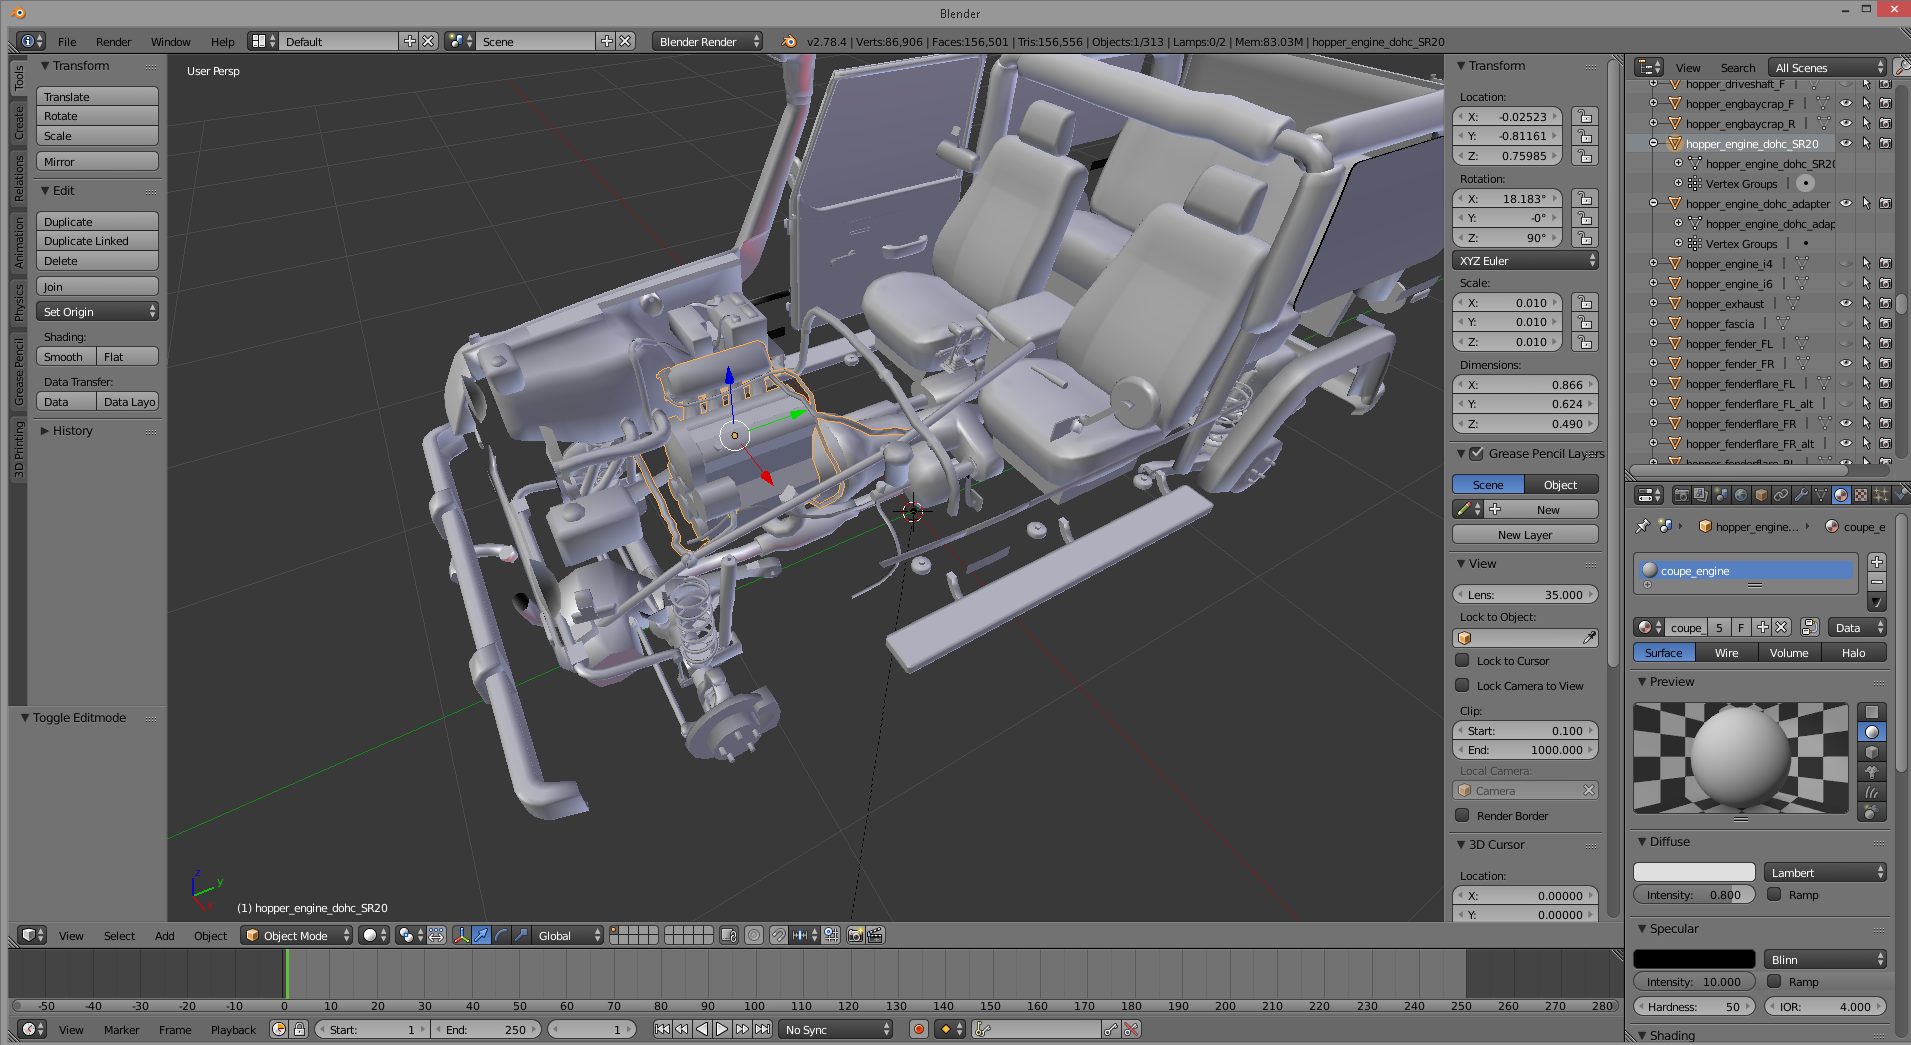Open the File menu
The height and width of the screenshot is (1045, 1911).
67,42
